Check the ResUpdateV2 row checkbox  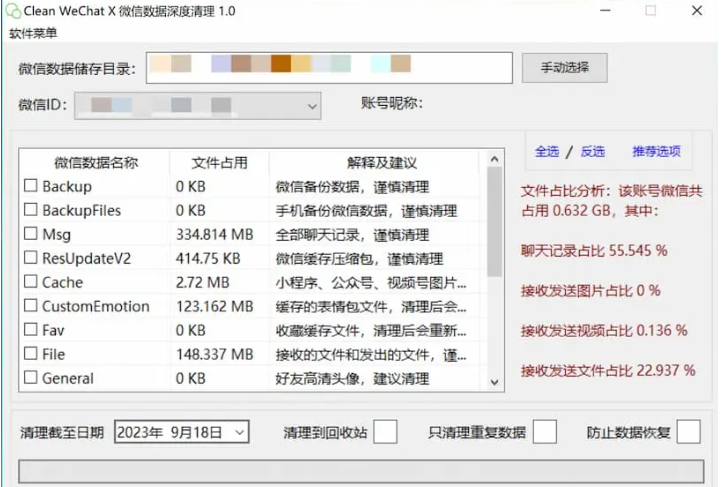click(30, 258)
